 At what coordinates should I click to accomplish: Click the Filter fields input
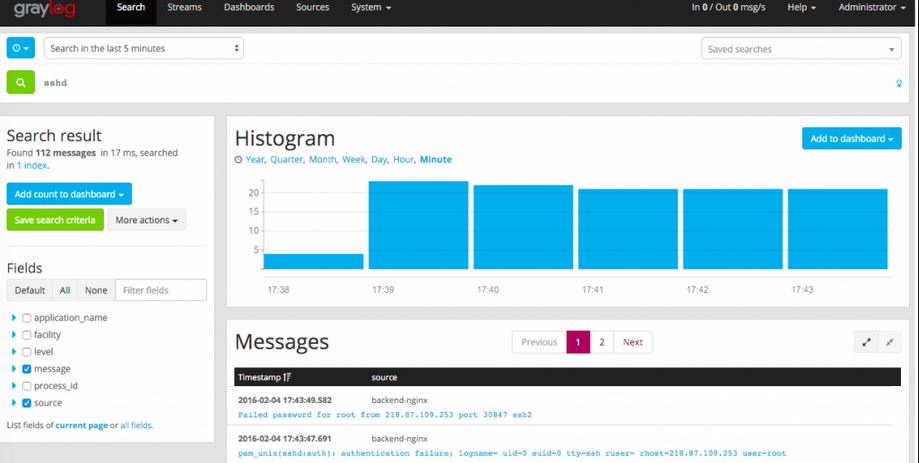pos(161,290)
